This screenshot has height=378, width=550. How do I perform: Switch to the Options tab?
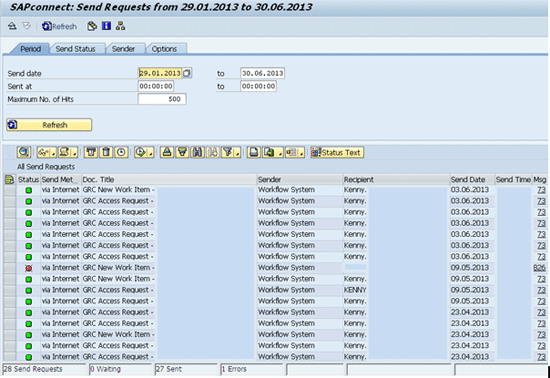(164, 49)
